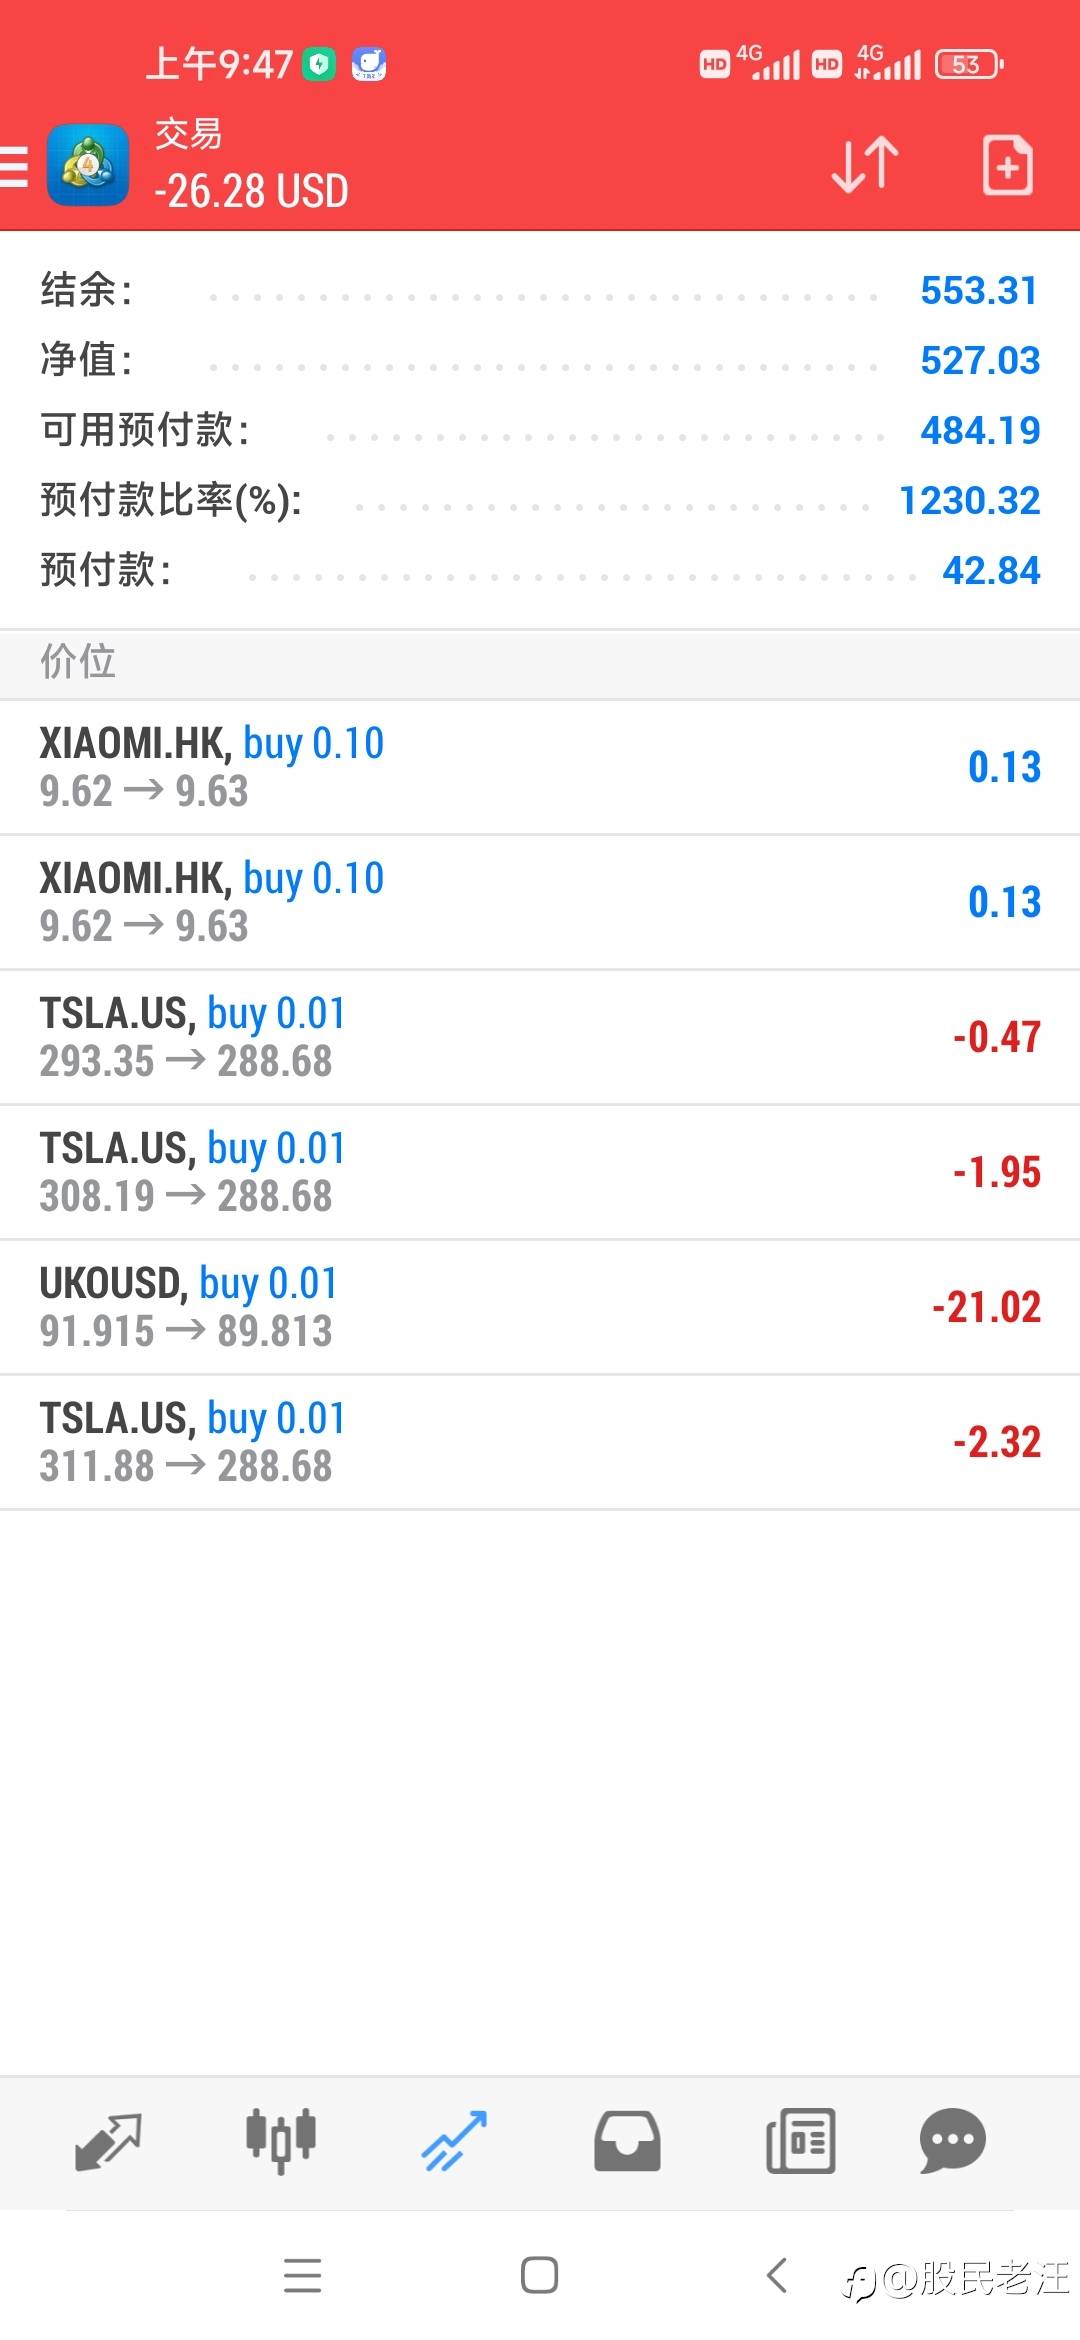Select first XIAOMI.HK buy 0.10 position
Image resolution: width=1080 pixels, height=2340 pixels.
pos(540,767)
